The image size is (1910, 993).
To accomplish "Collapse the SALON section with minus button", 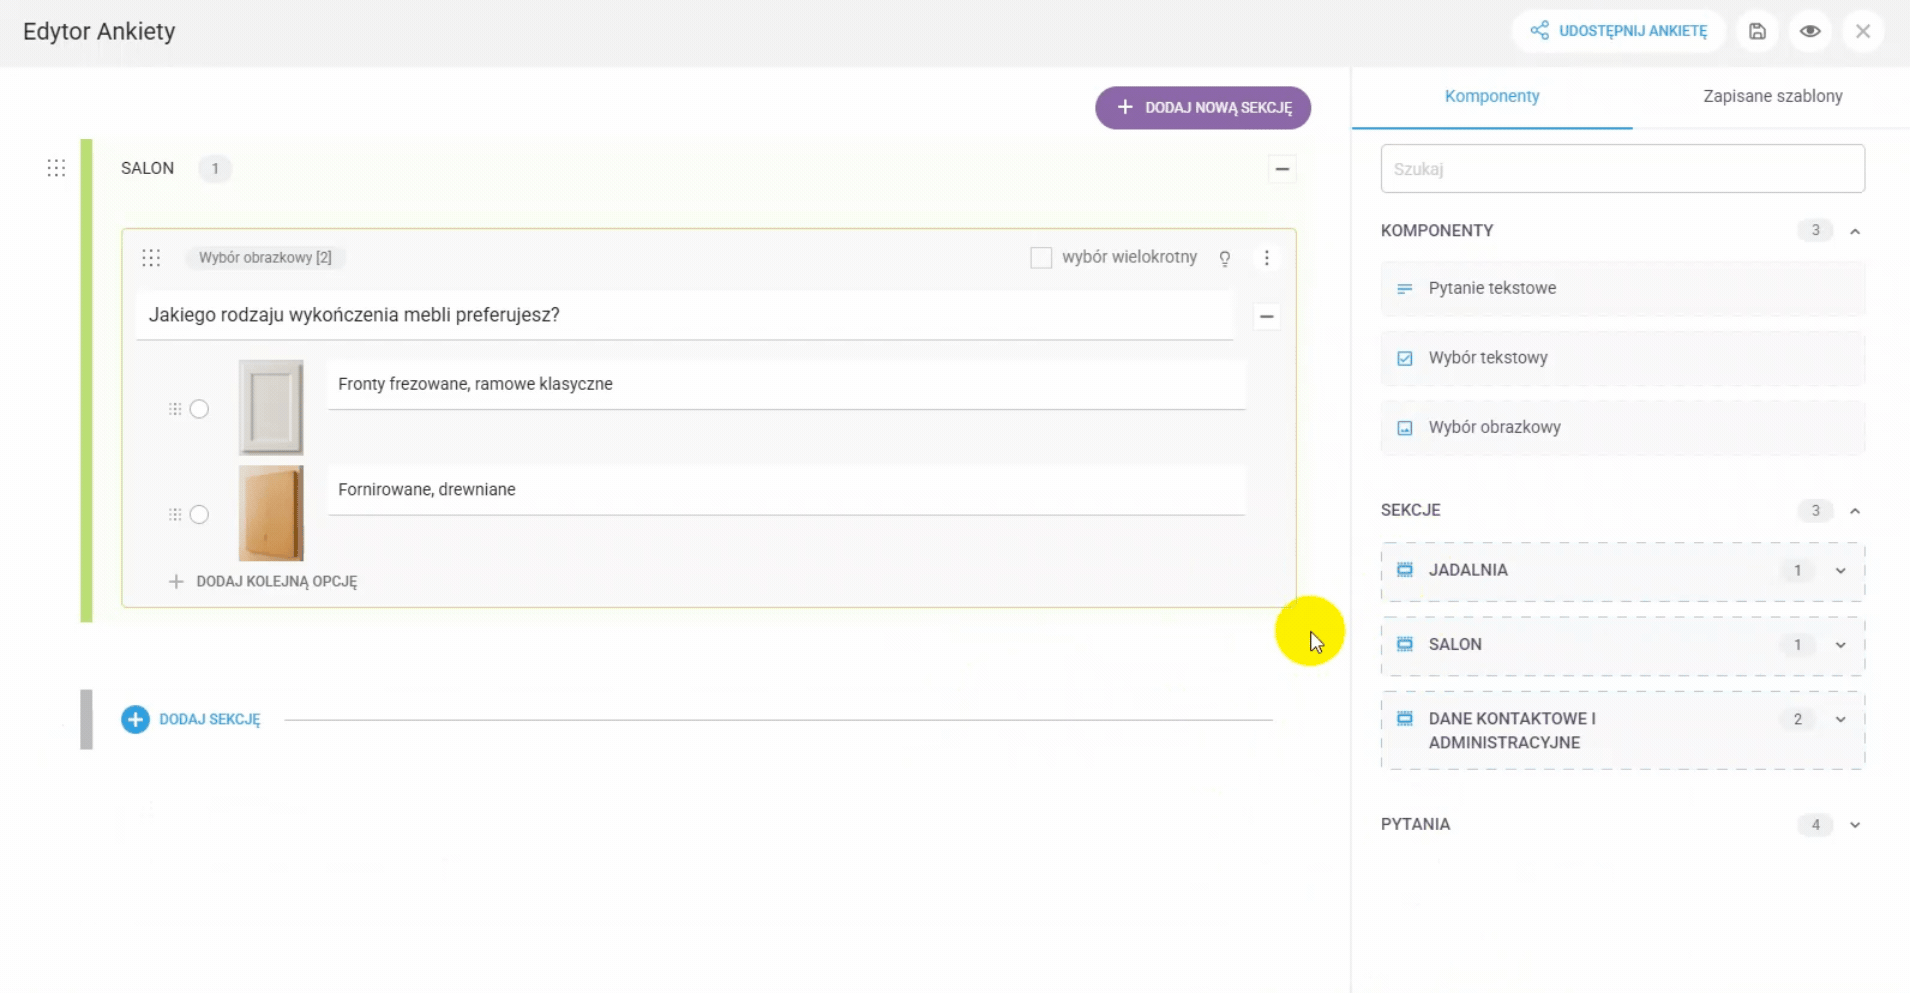I will click(x=1282, y=169).
